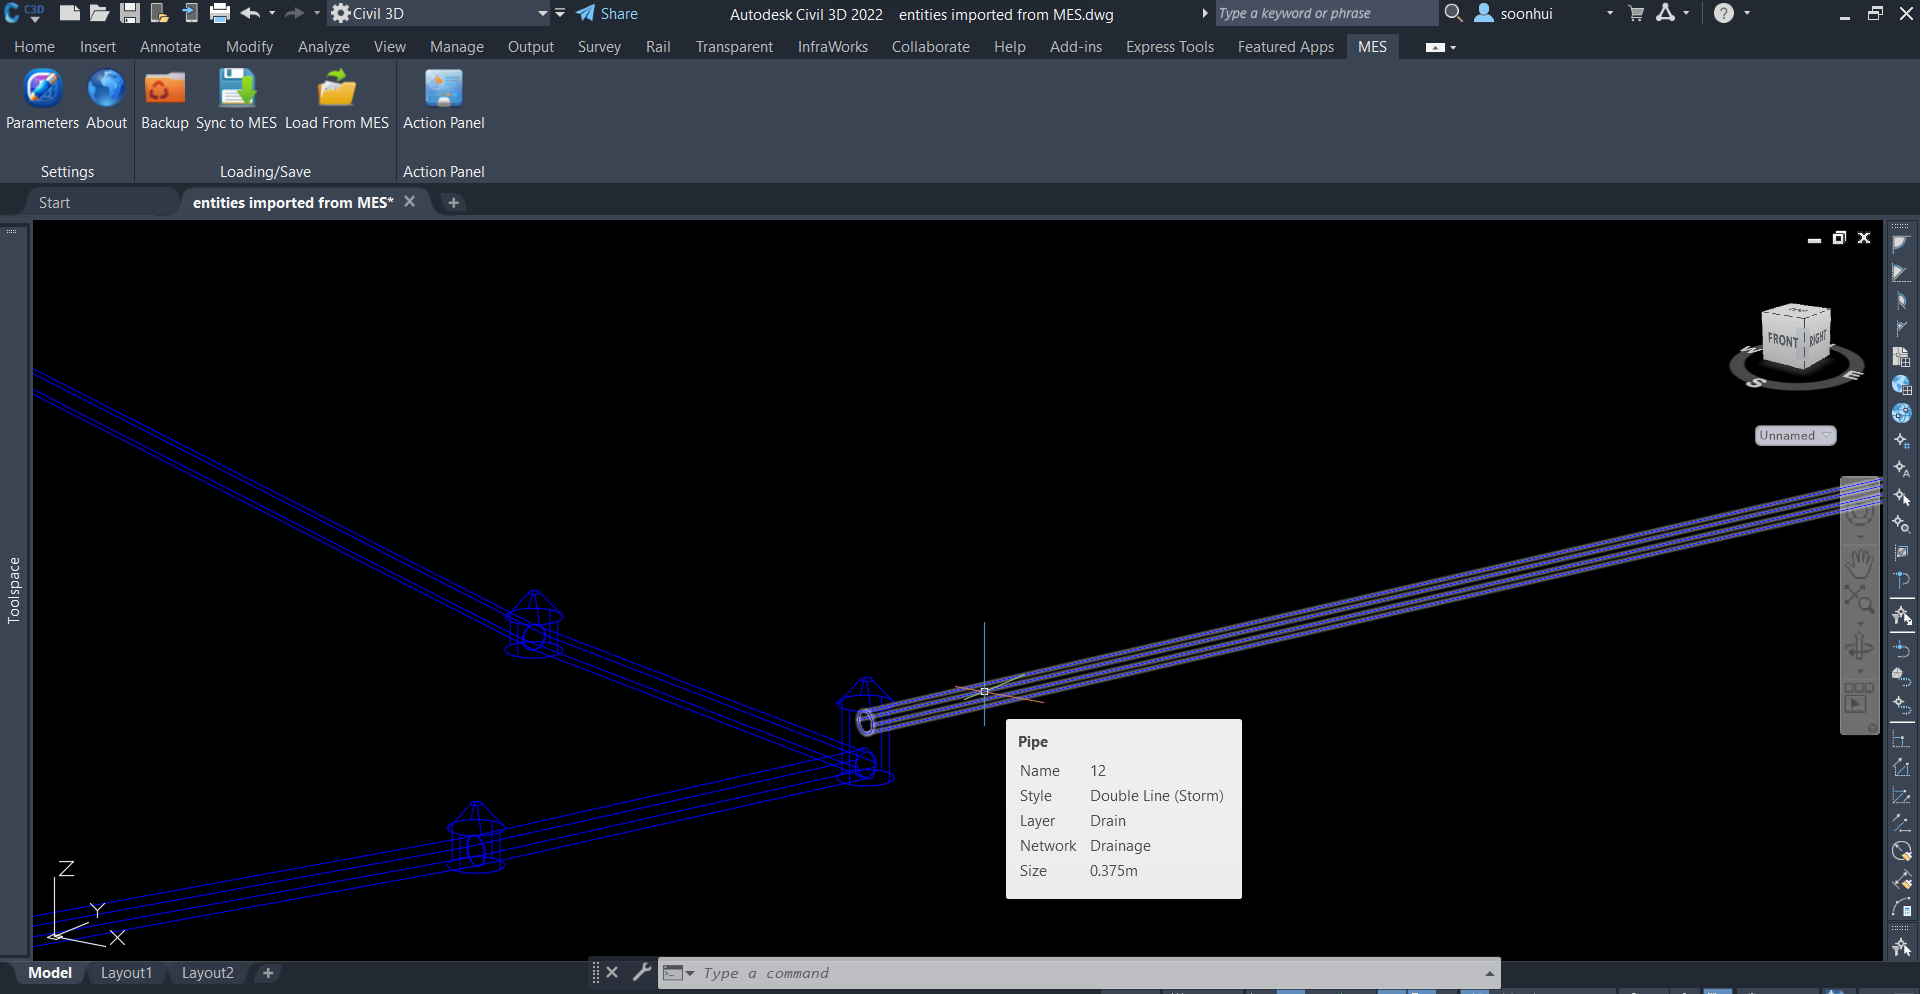Click the Customize wrench icon on command line
The image size is (1923, 994).
(x=642, y=972)
